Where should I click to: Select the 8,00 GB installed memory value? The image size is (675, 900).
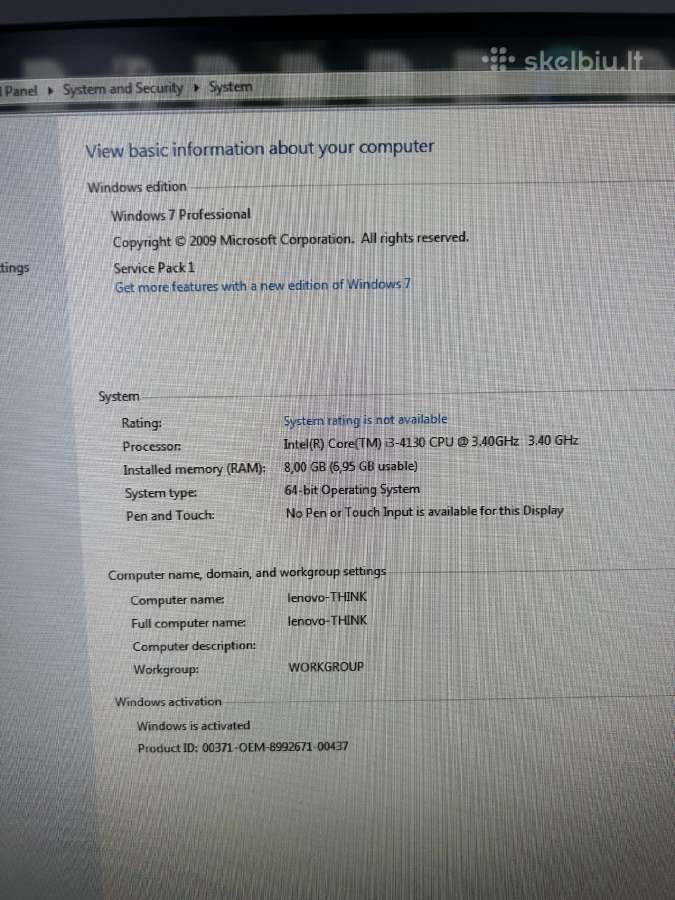(x=351, y=466)
